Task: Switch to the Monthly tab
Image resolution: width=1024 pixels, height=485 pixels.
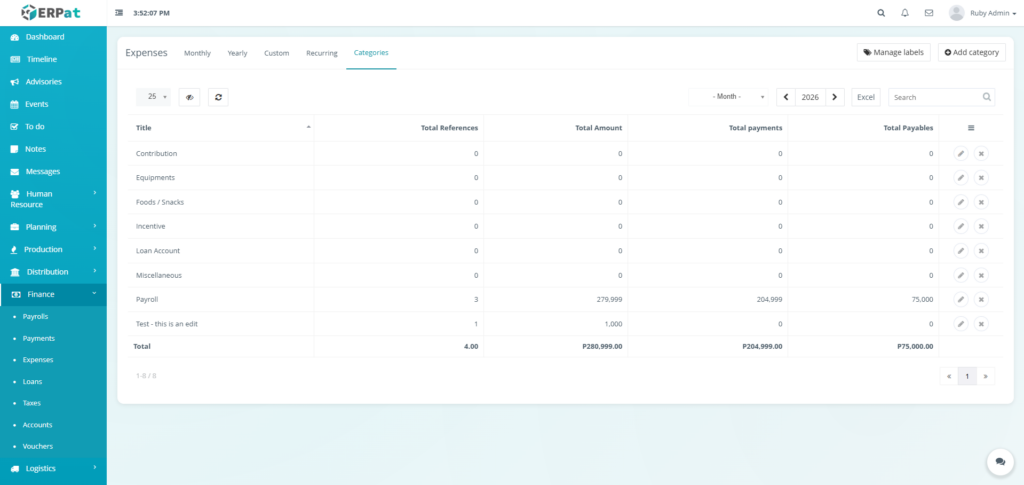Action: tap(197, 53)
